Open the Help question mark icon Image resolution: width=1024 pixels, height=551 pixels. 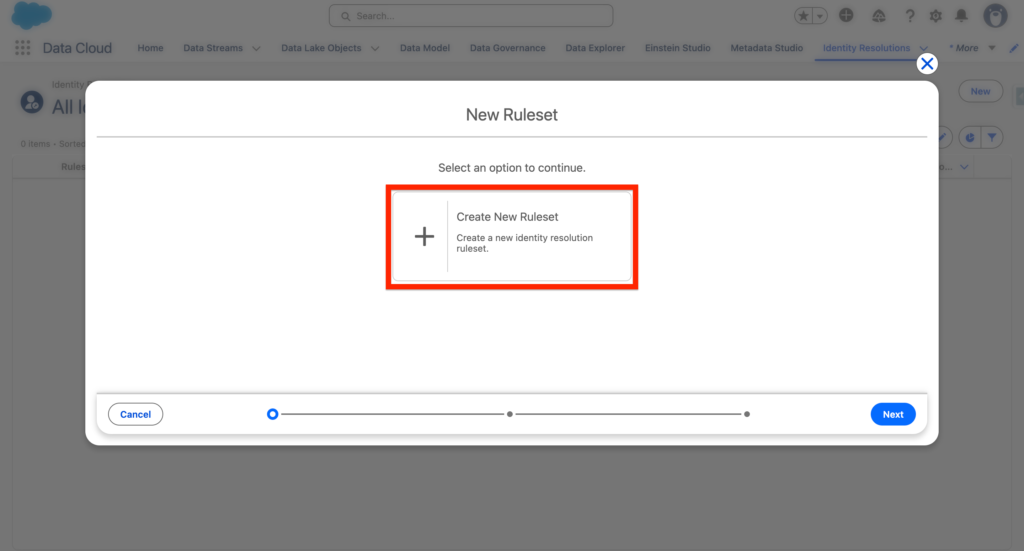click(x=910, y=16)
